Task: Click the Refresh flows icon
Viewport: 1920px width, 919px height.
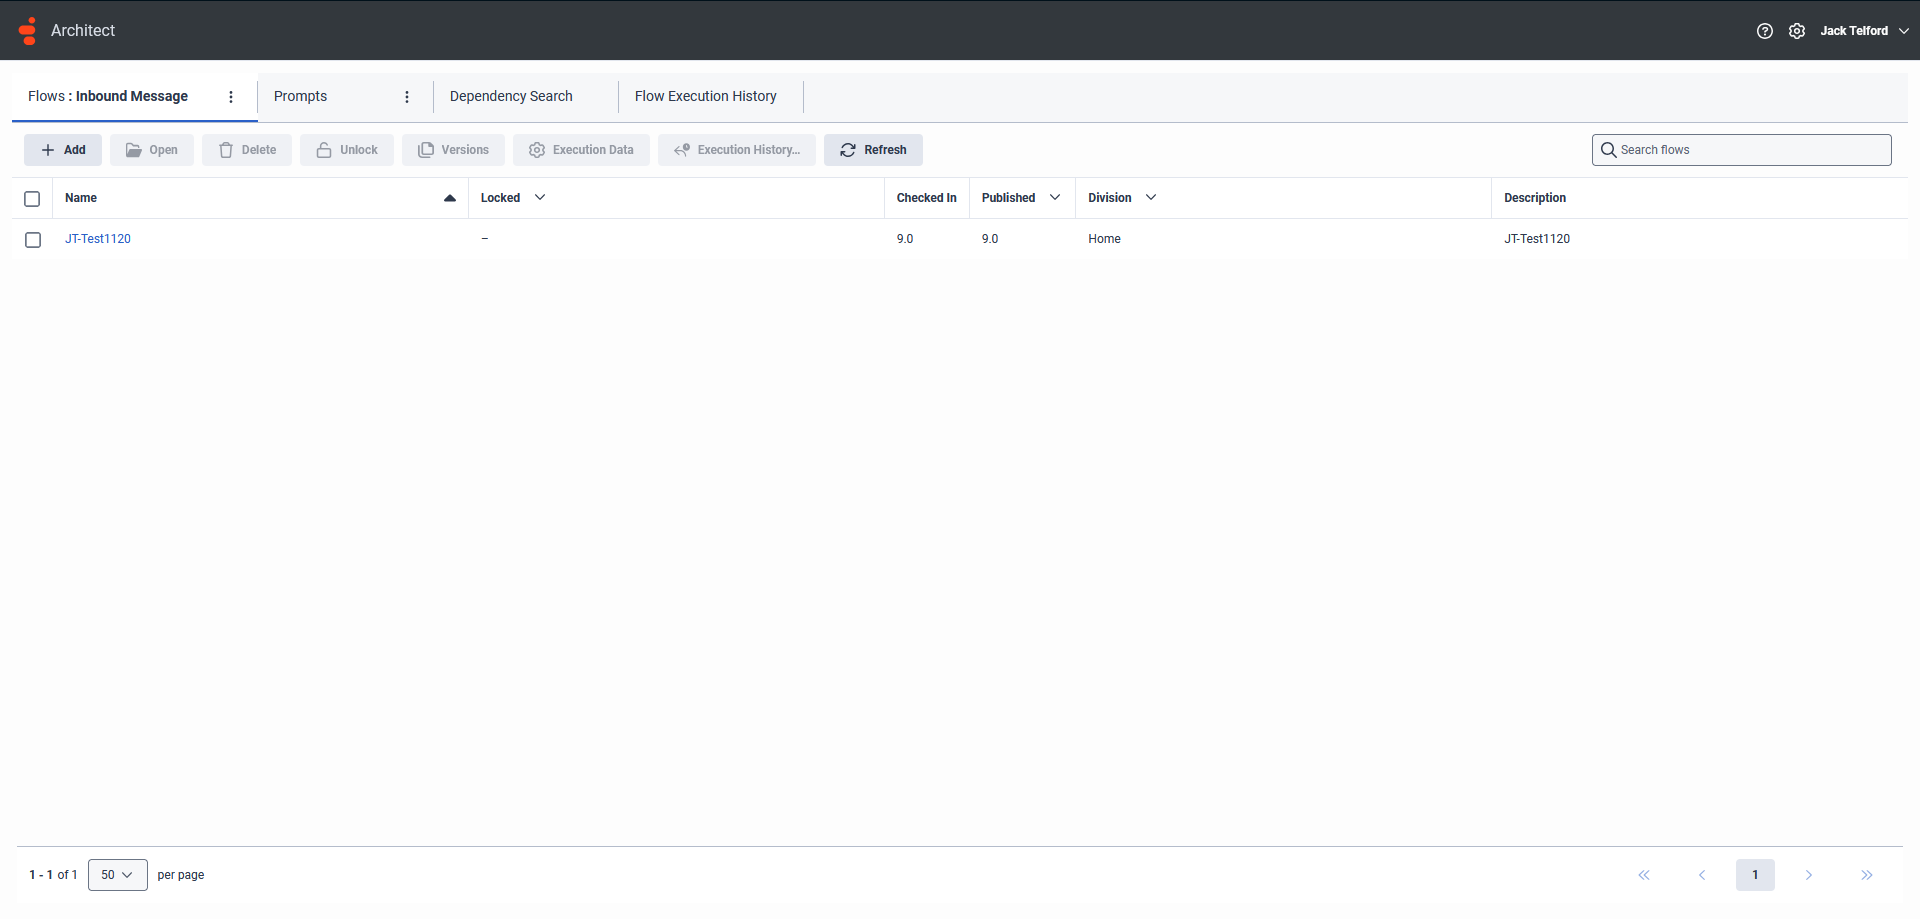Action: 847,149
